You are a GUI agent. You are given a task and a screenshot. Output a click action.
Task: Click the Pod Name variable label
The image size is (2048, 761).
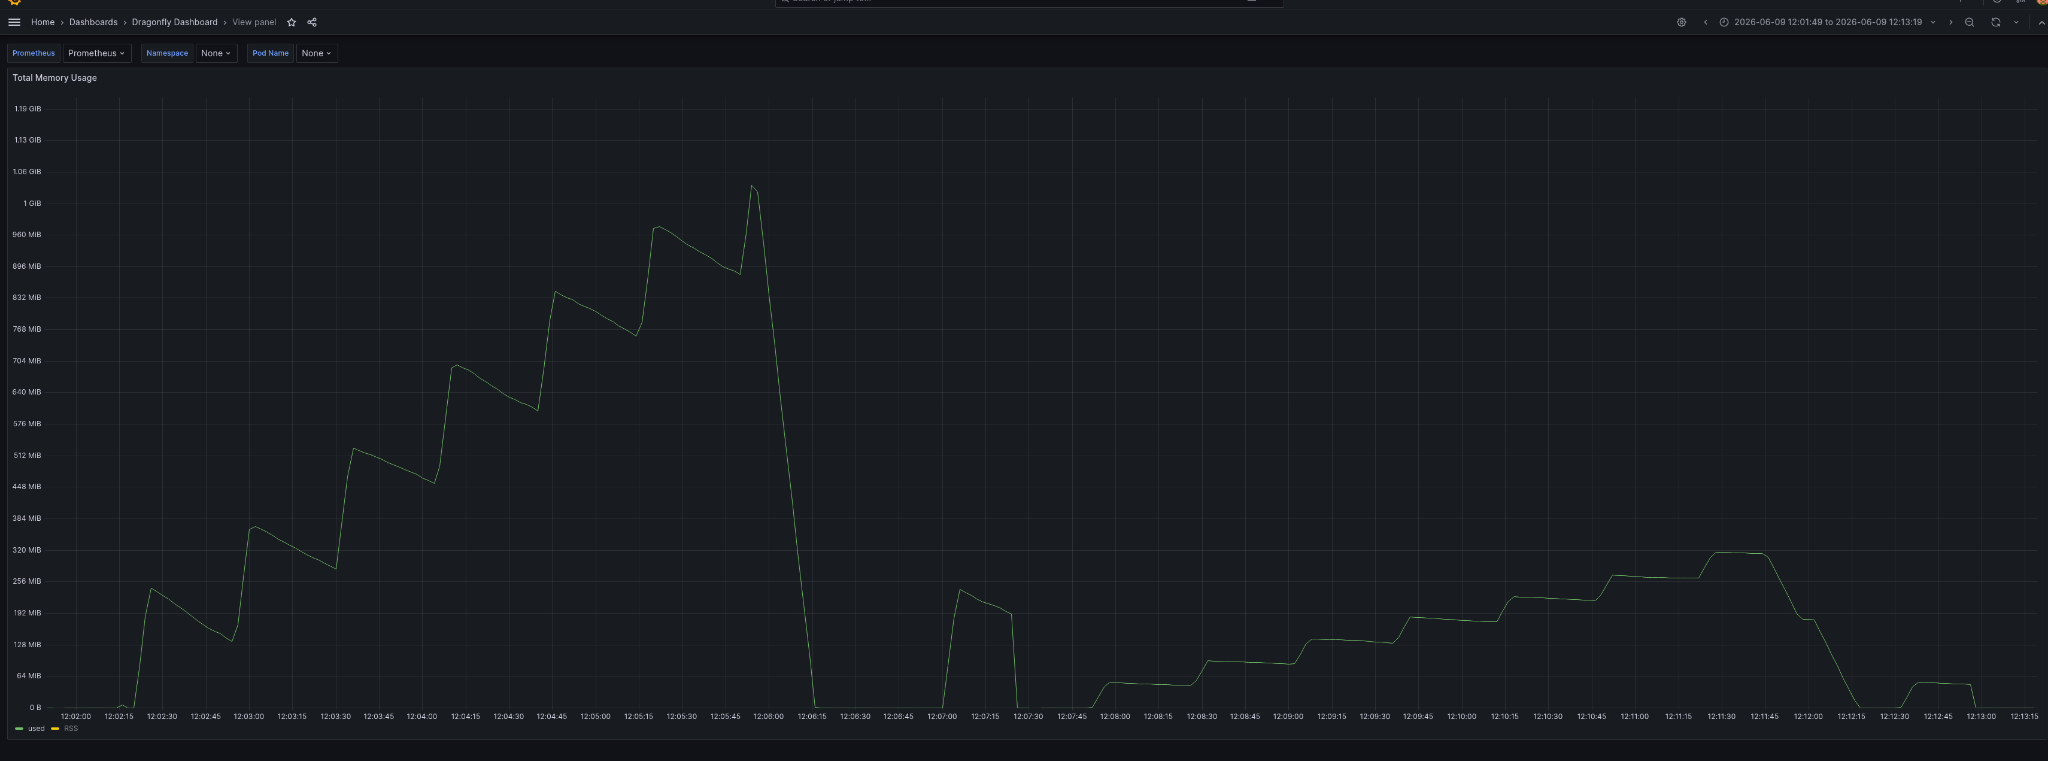coord(270,53)
